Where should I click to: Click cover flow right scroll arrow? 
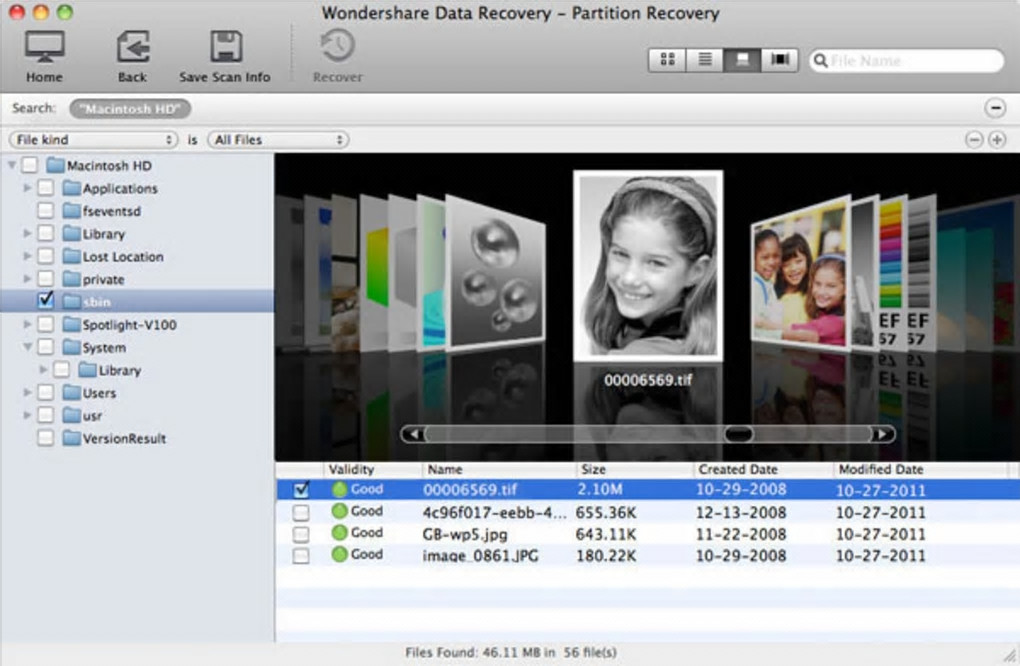(x=882, y=434)
